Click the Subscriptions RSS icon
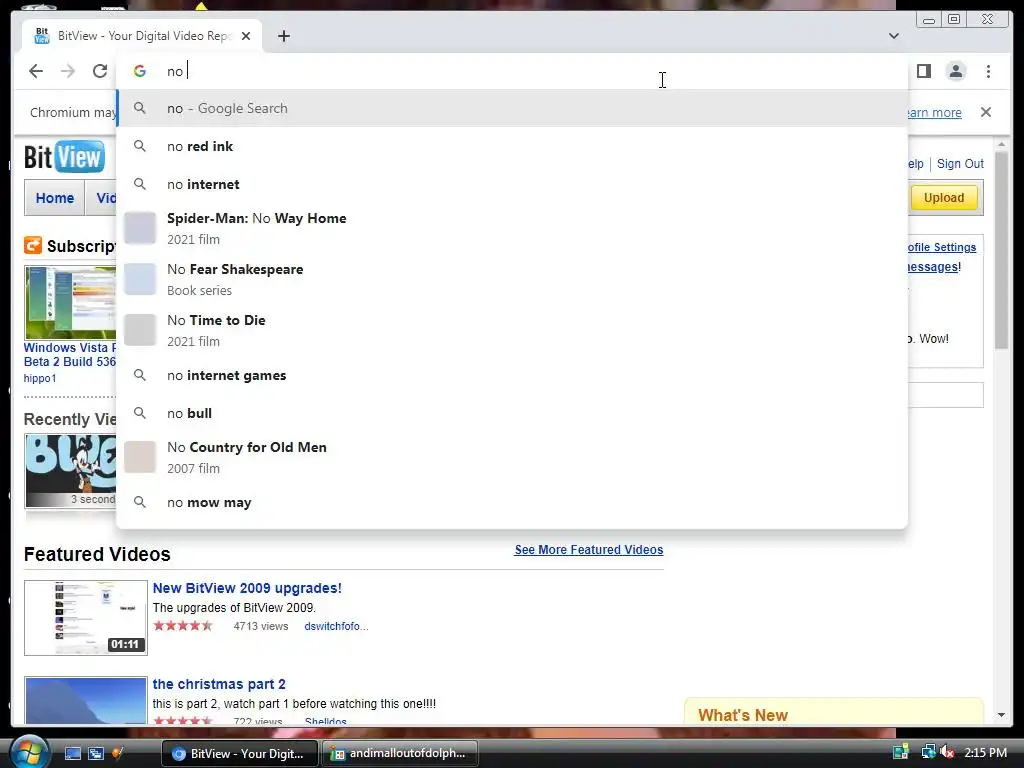This screenshot has width=1024, height=768. coord(33,246)
